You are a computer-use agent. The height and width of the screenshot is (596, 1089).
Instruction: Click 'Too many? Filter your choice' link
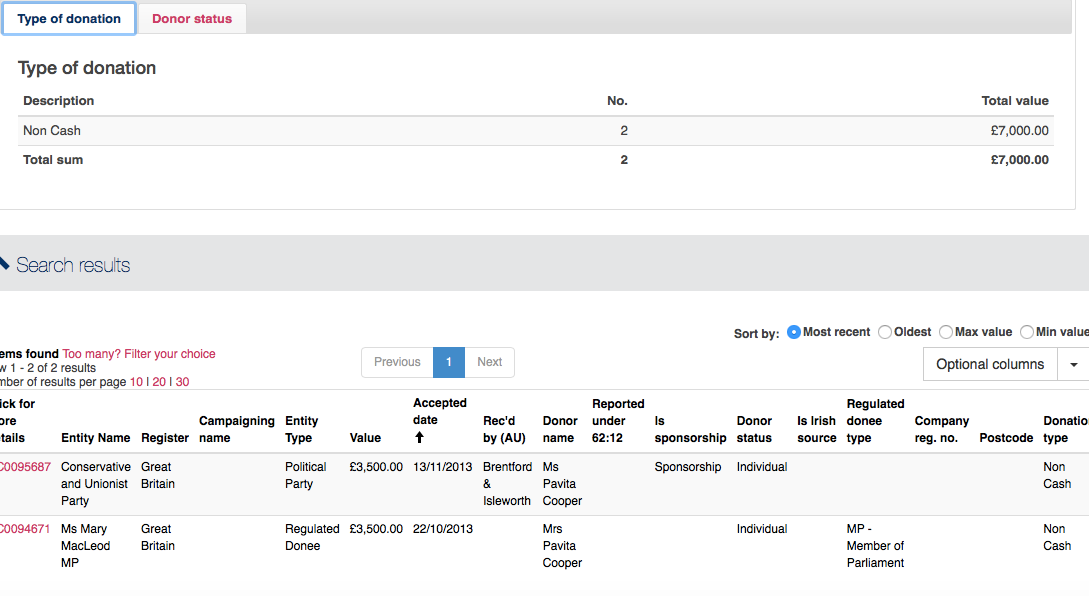coord(139,354)
